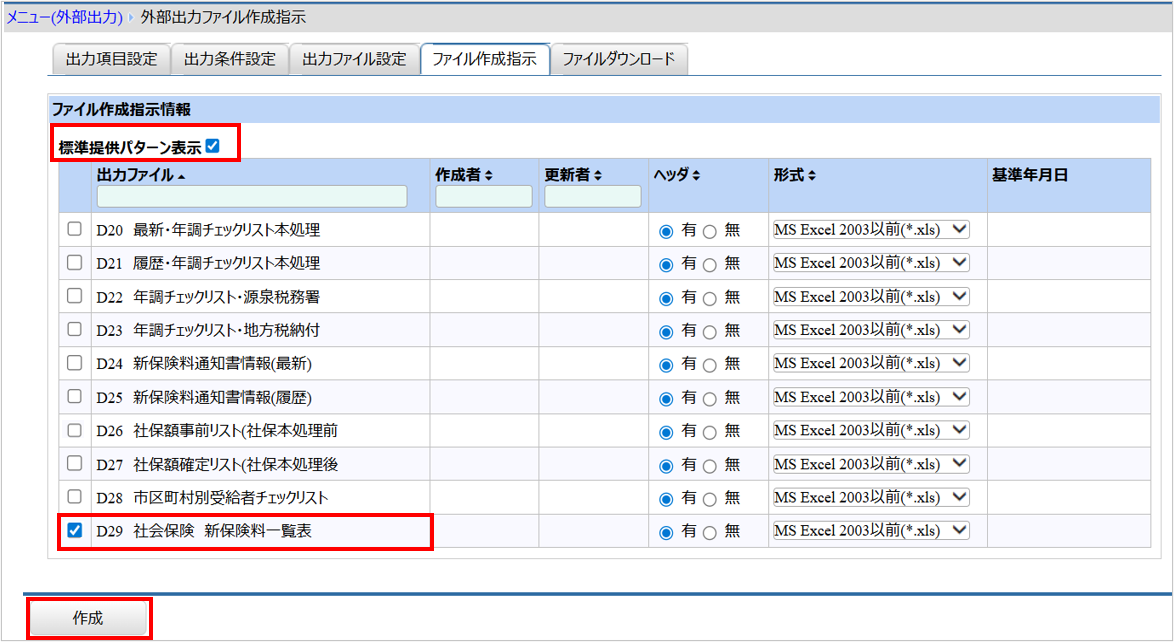This screenshot has width=1174, height=642.
Task: Check the D21 履歴・年調チェックリスト本処理 row
Action: (x=74, y=263)
